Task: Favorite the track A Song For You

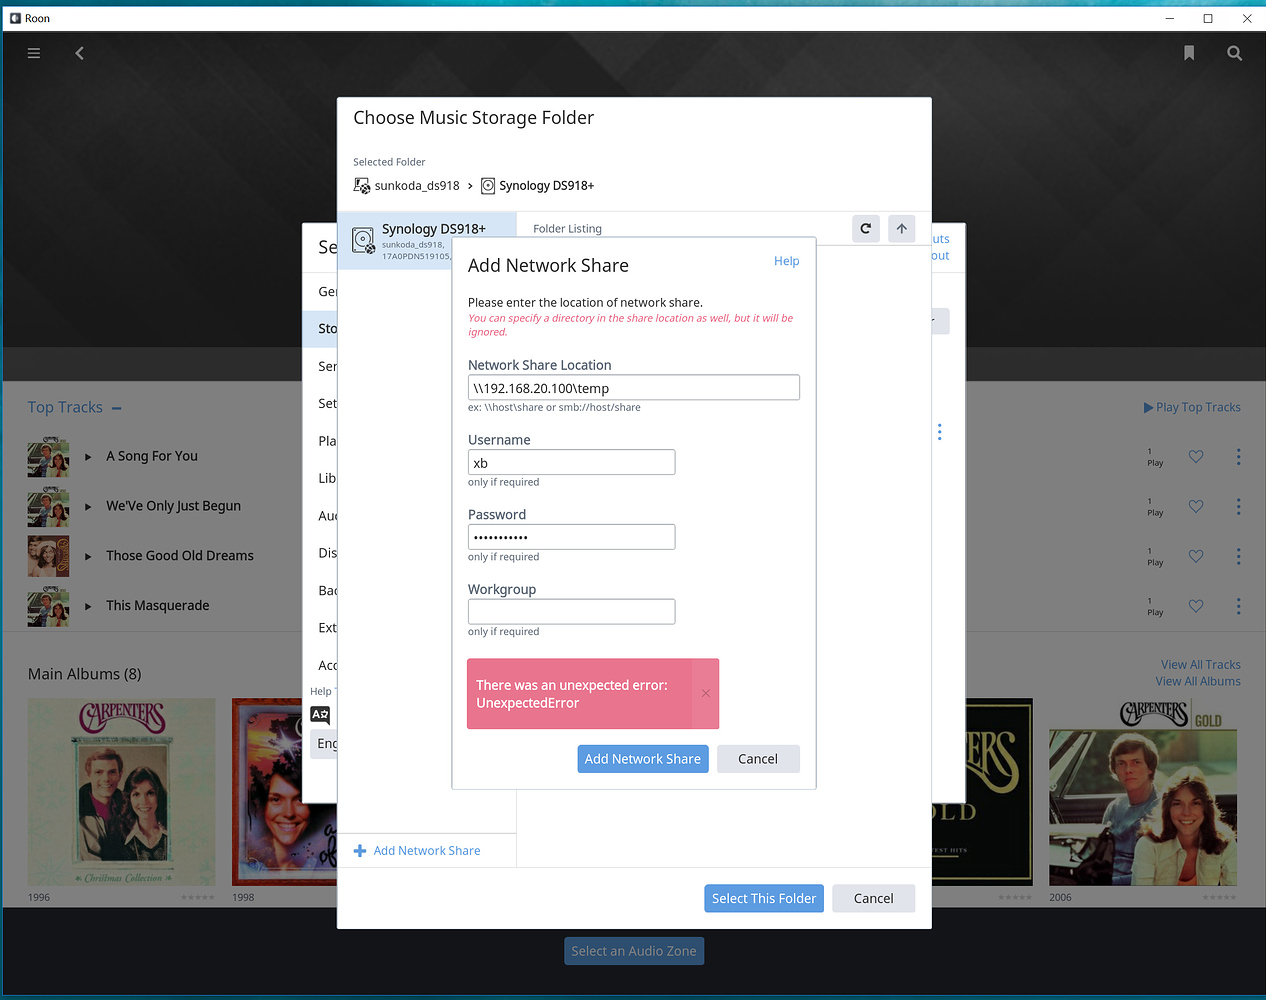Action: [1196, 457]
